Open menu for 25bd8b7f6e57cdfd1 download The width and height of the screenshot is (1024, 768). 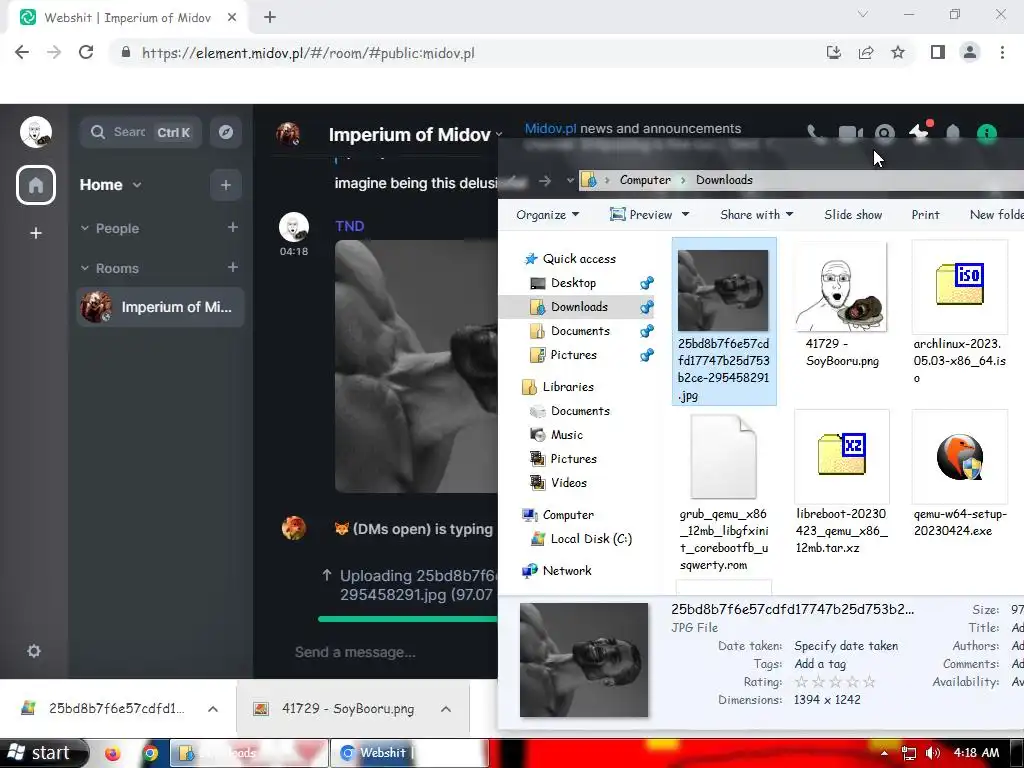(213, 709)
